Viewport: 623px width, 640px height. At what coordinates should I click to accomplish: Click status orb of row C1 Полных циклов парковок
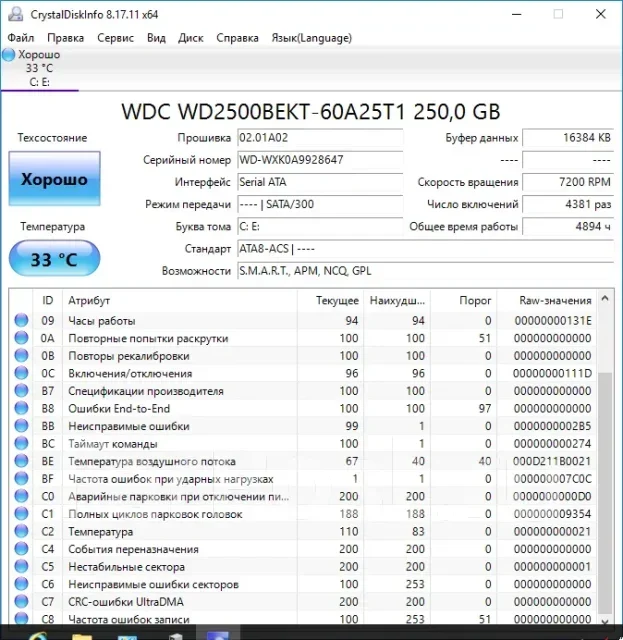tap(21, 513)
